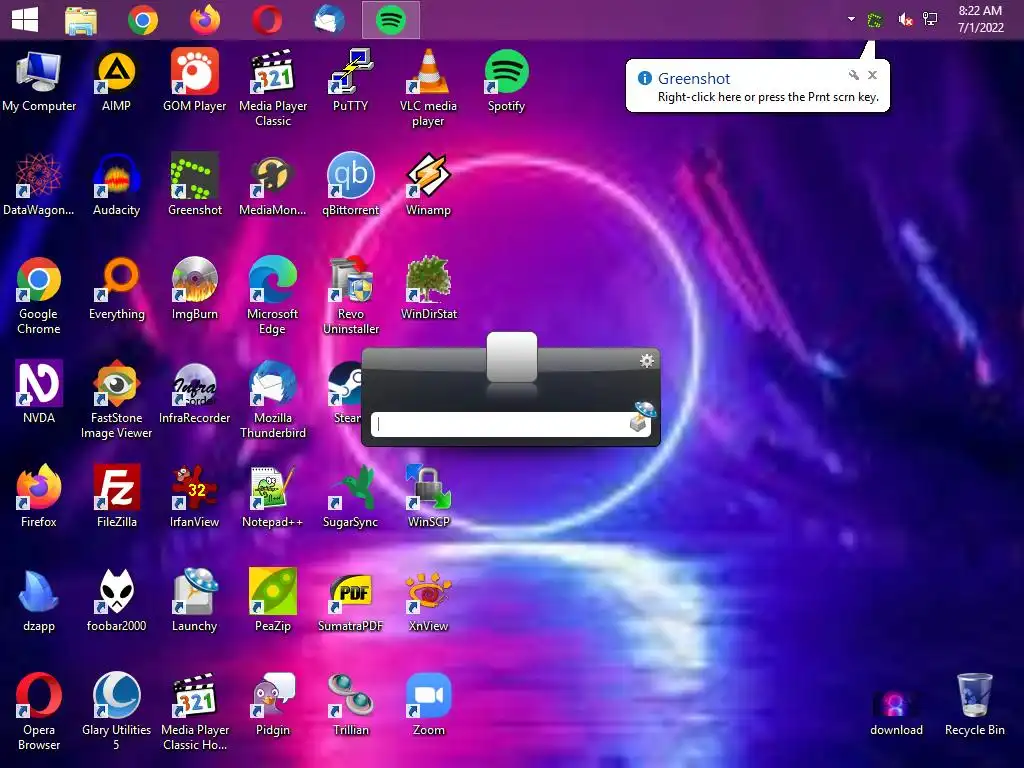Launch Chrome from the taskbar
The image size is (1024, 768).
coord(143,20)
